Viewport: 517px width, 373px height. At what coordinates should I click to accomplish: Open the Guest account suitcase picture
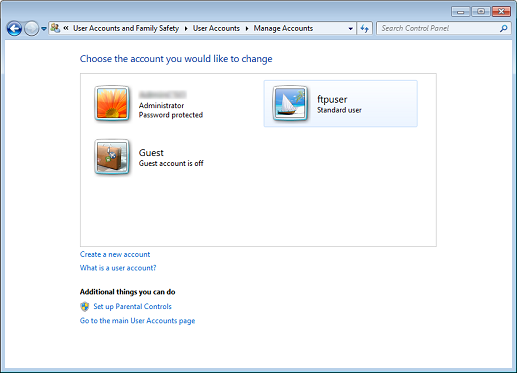[112, 157]
